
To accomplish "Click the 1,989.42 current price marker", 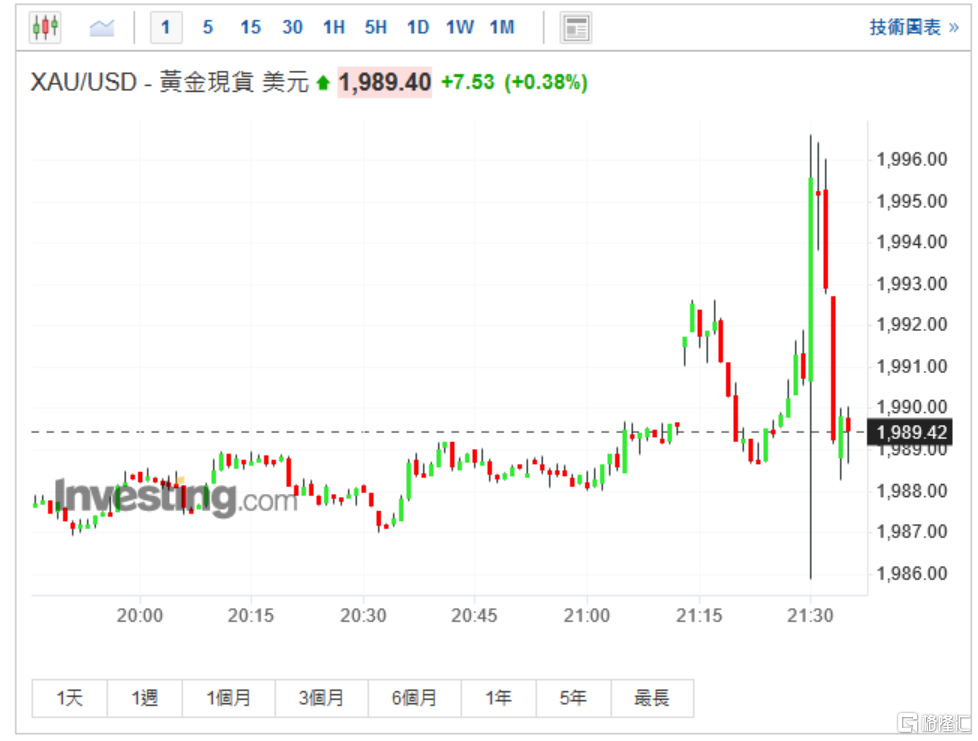I will [910, 432].
